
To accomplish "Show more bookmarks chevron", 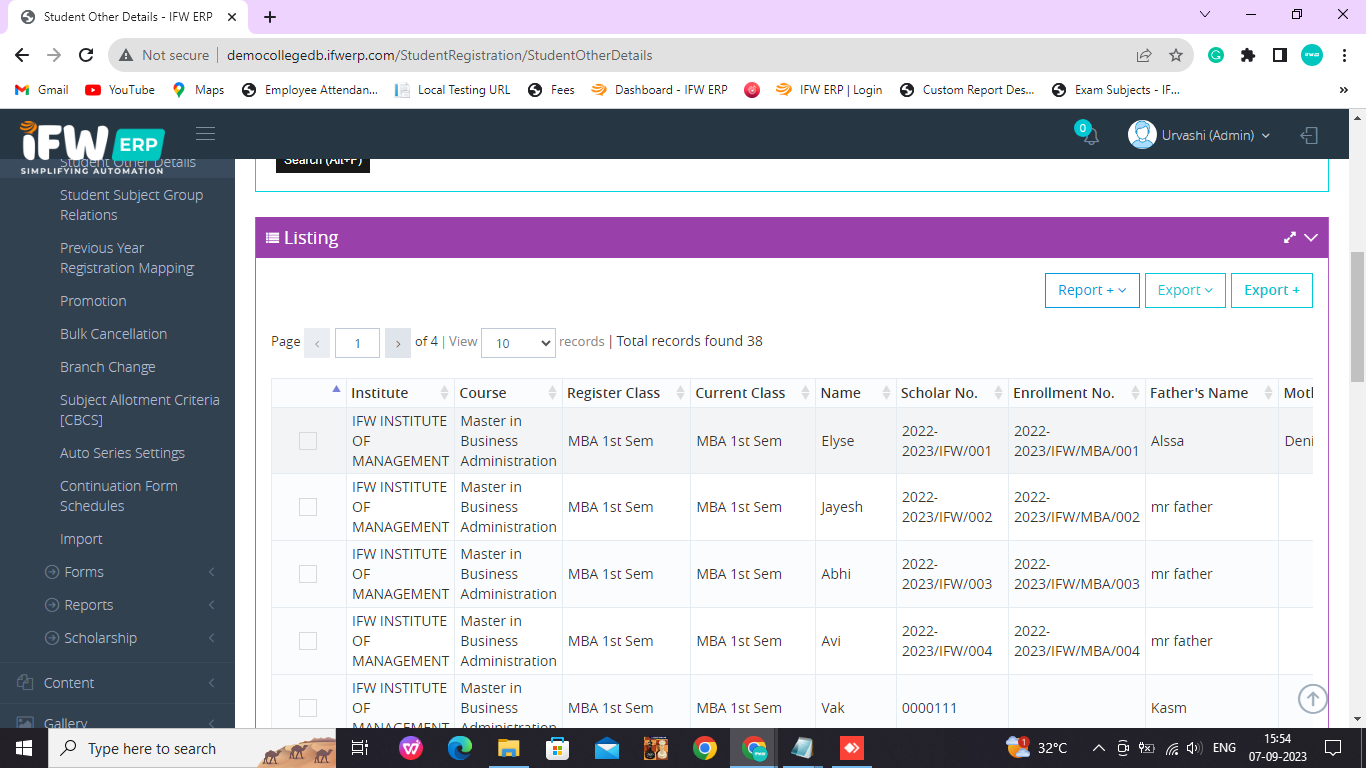I will pos(1343,90).
